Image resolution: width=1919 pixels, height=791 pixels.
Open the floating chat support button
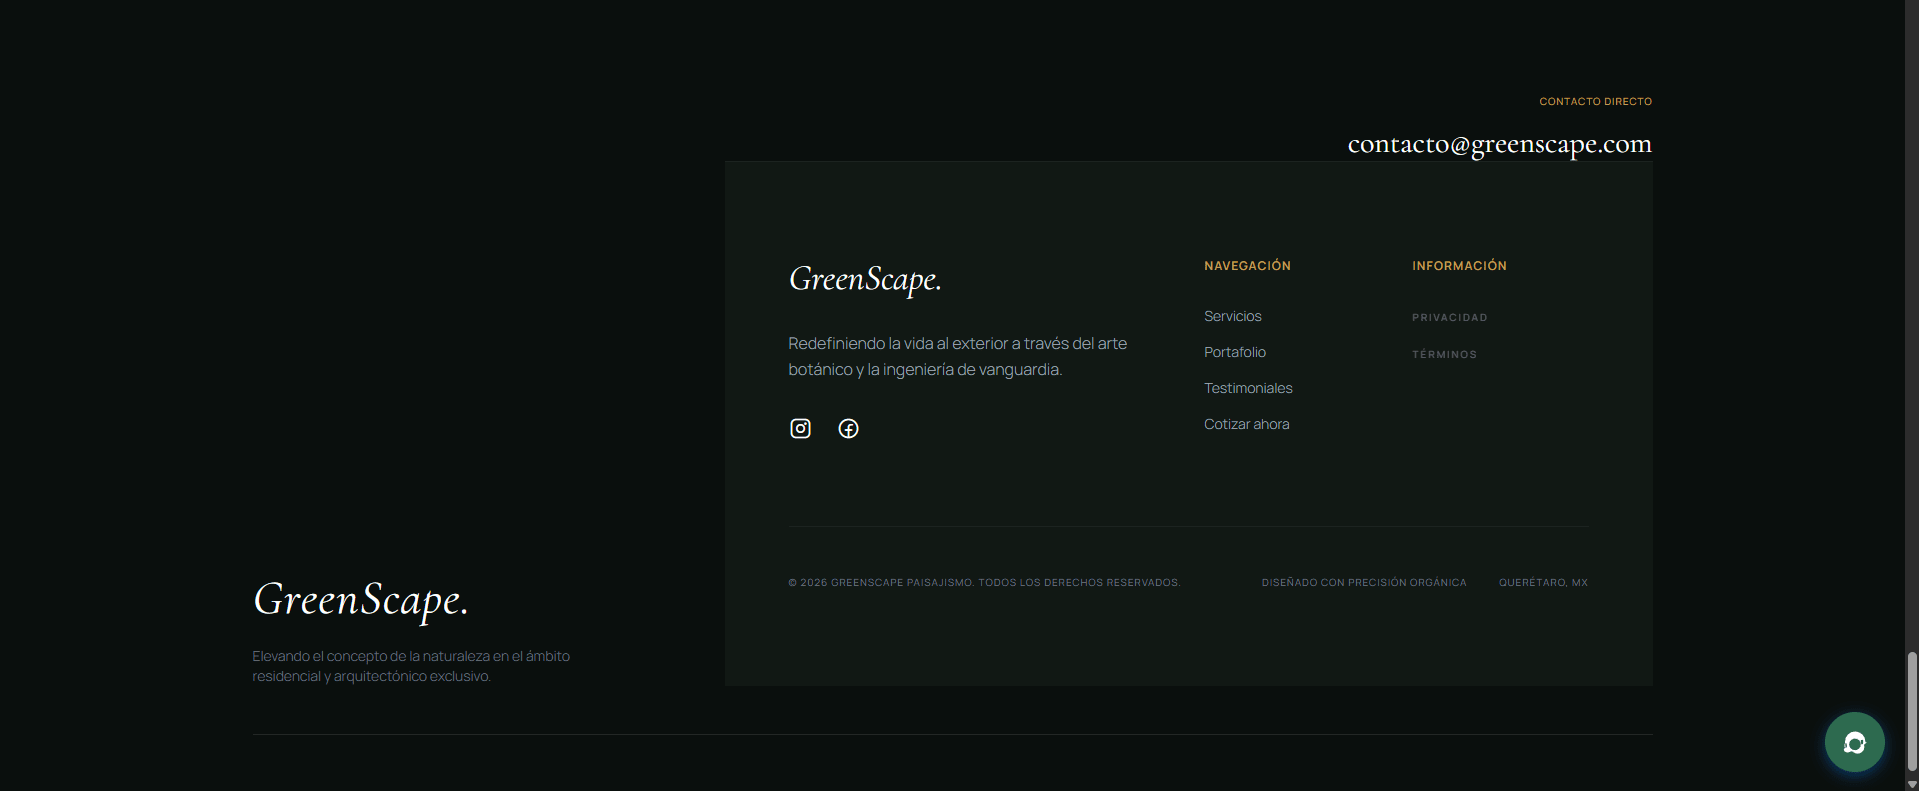tap(1854, 742)
